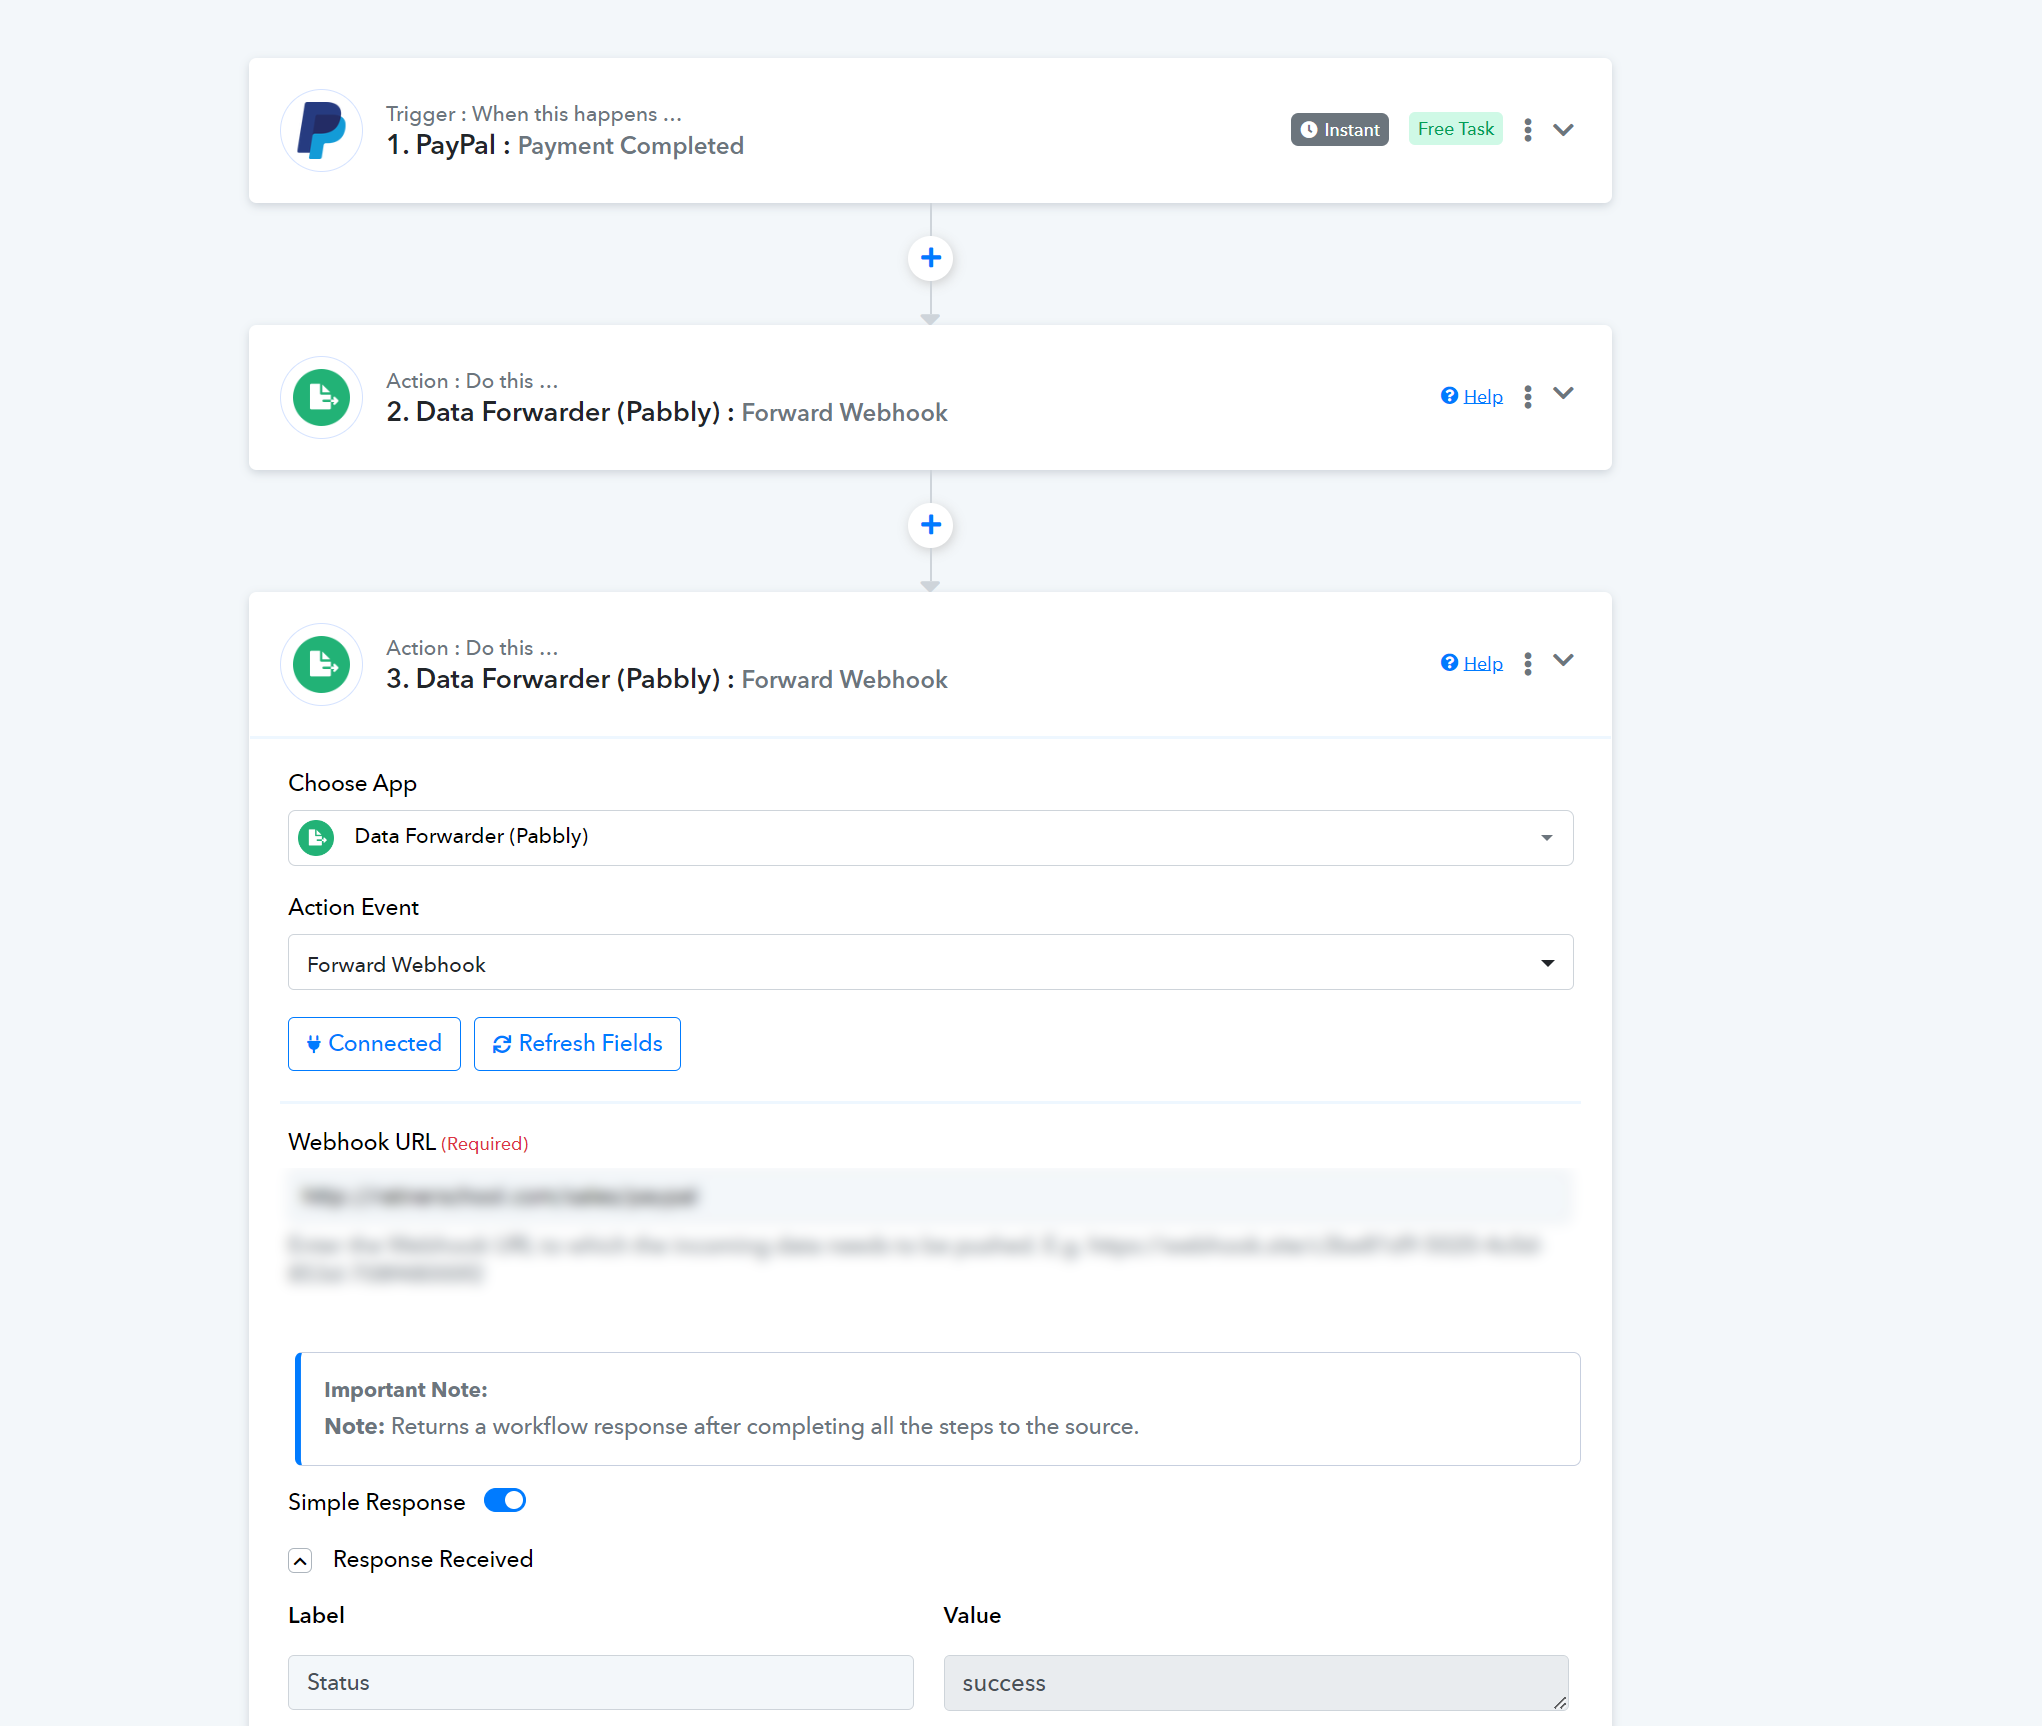Screen dimensions: 2042x1726
Task: Open the Choose App dropdown
Action: click(930, 837)
